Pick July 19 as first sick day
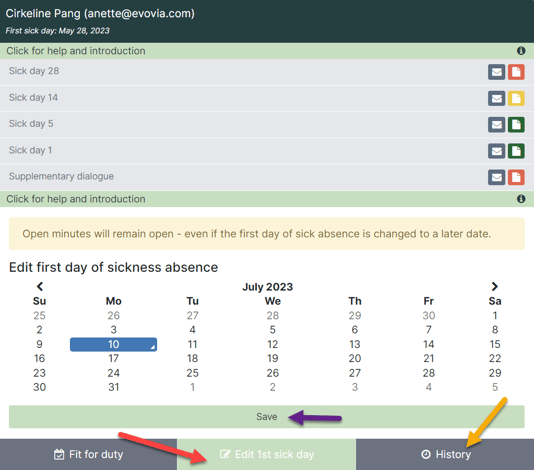This screenshot has height=470, width=534. [x=272, y=358]
